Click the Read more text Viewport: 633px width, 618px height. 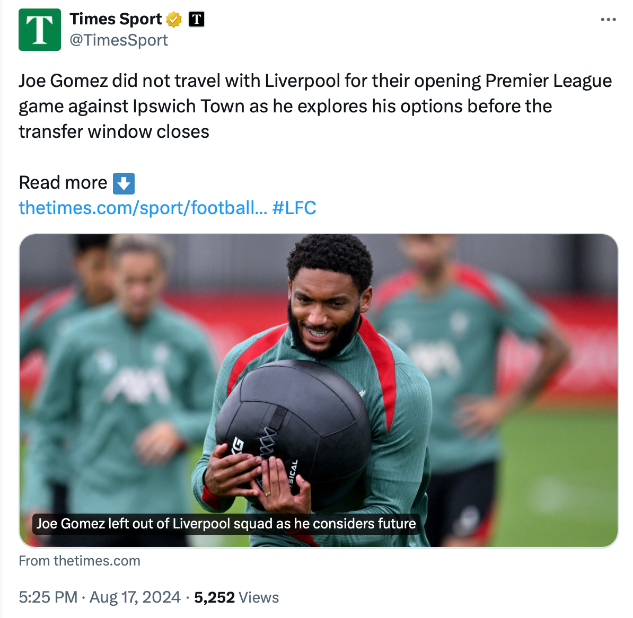click(x=63, y=183)
